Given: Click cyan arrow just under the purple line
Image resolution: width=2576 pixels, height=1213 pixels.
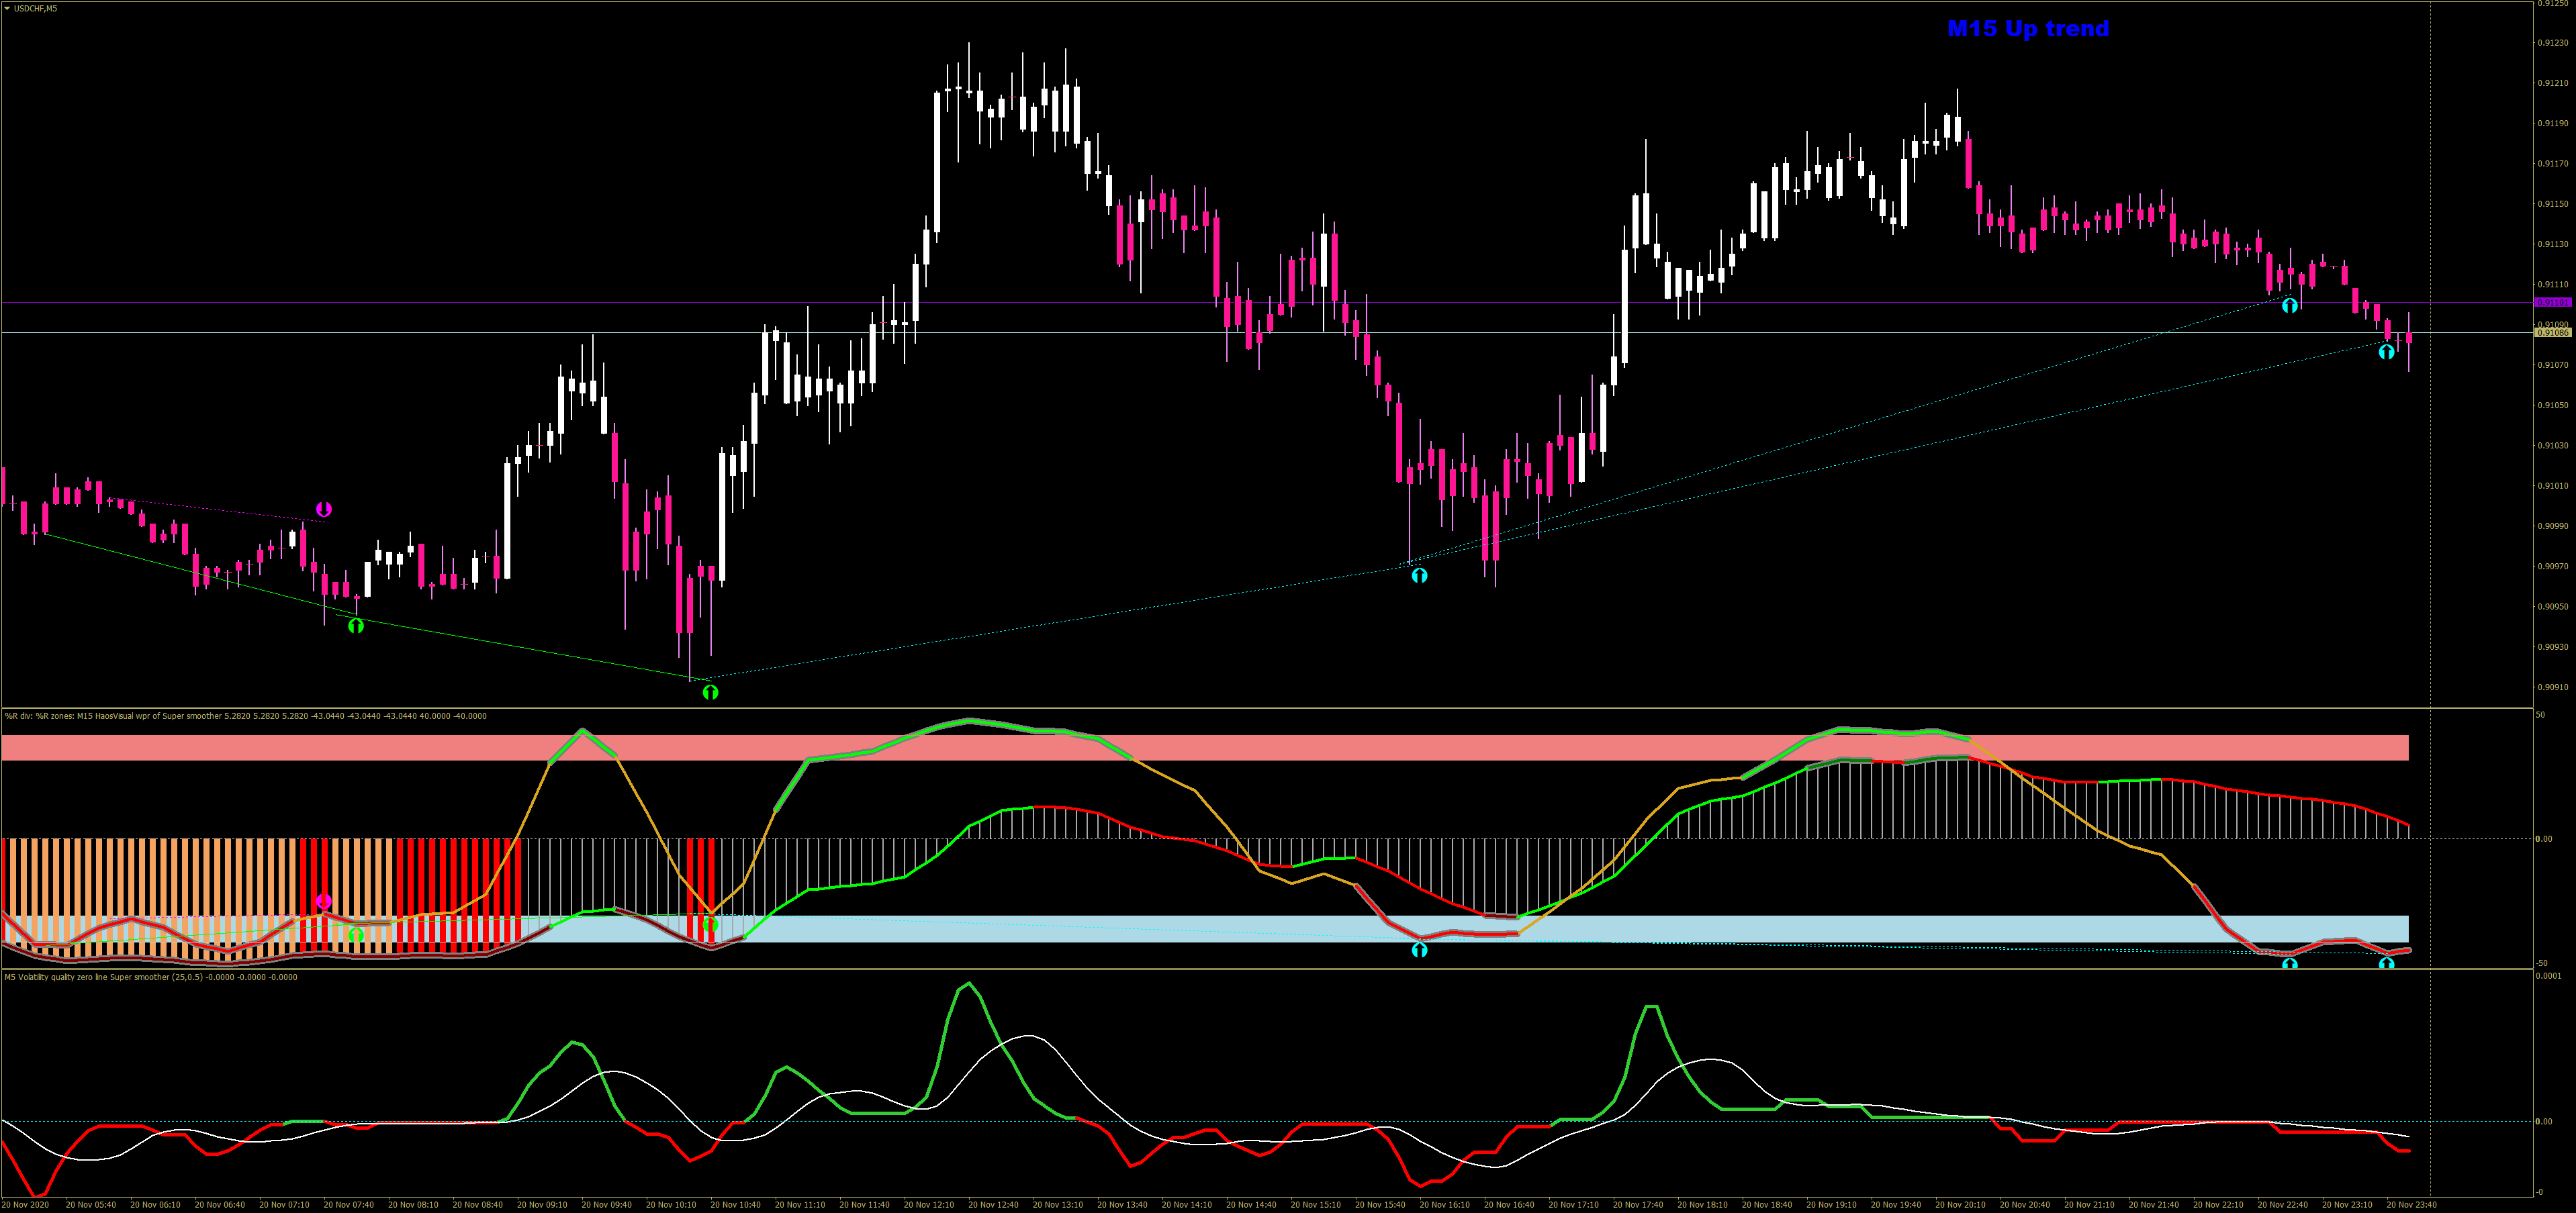Looking at the screenshot, I should pos(2289,305).
